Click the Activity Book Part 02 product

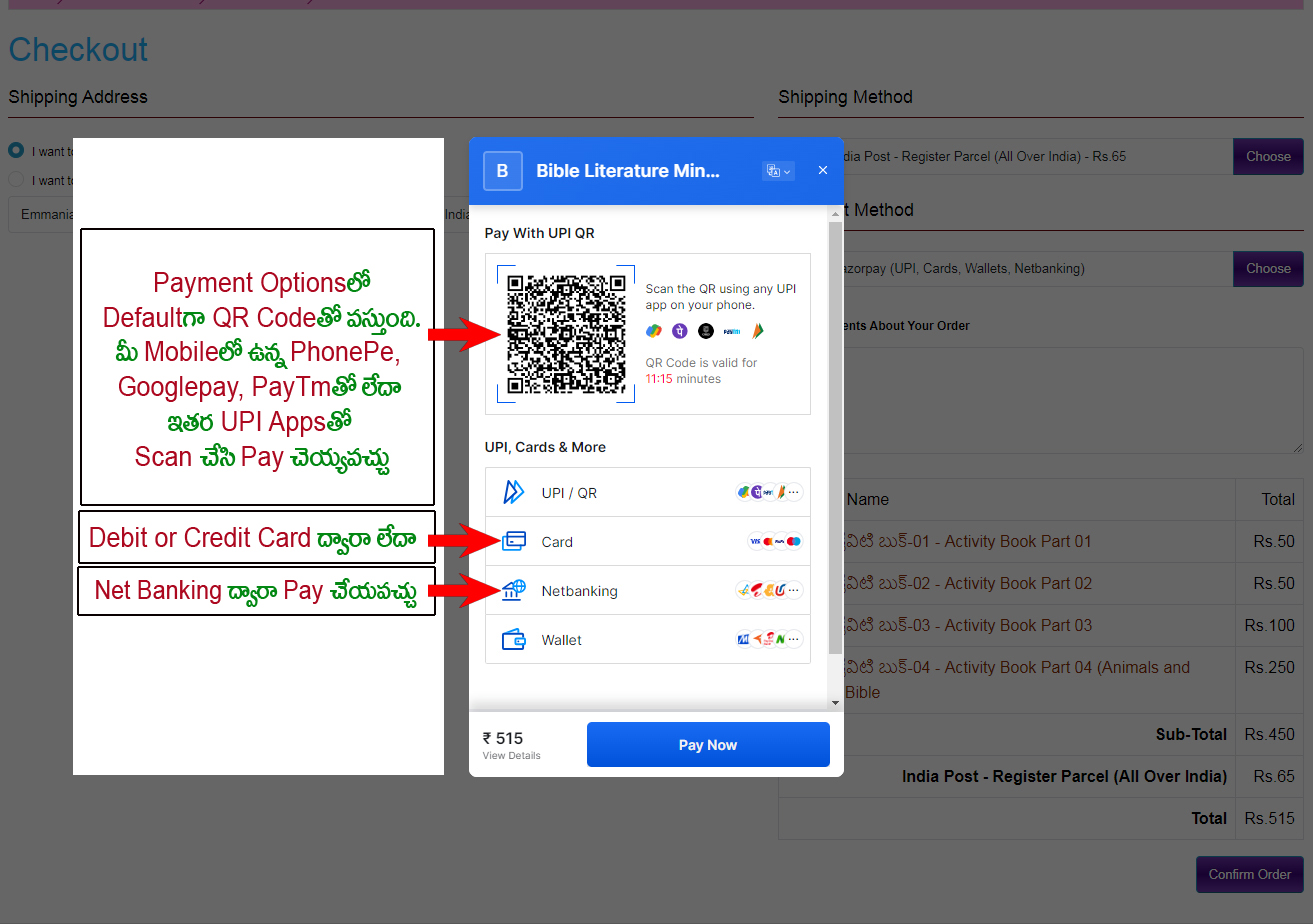pyautogui.click(x=968, y=583)
